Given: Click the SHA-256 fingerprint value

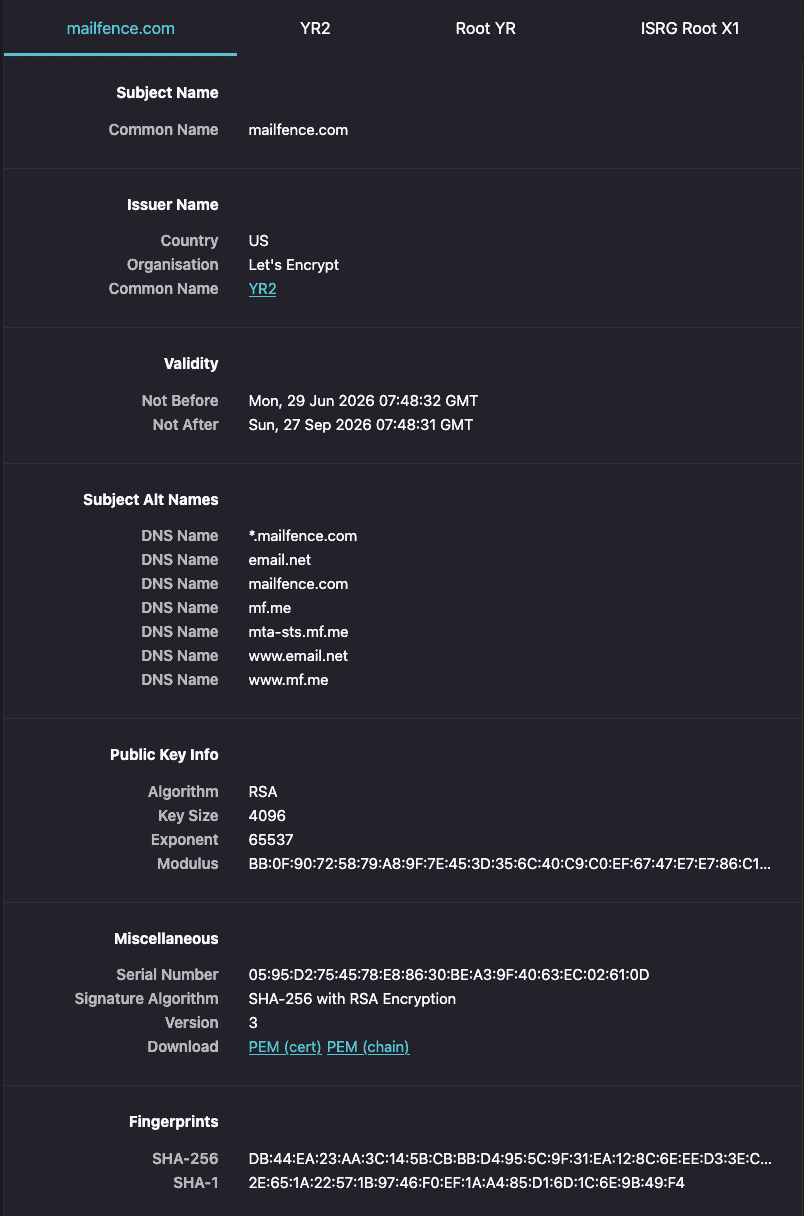Looking at the screenshot, I should click(x=510, y=1159).
